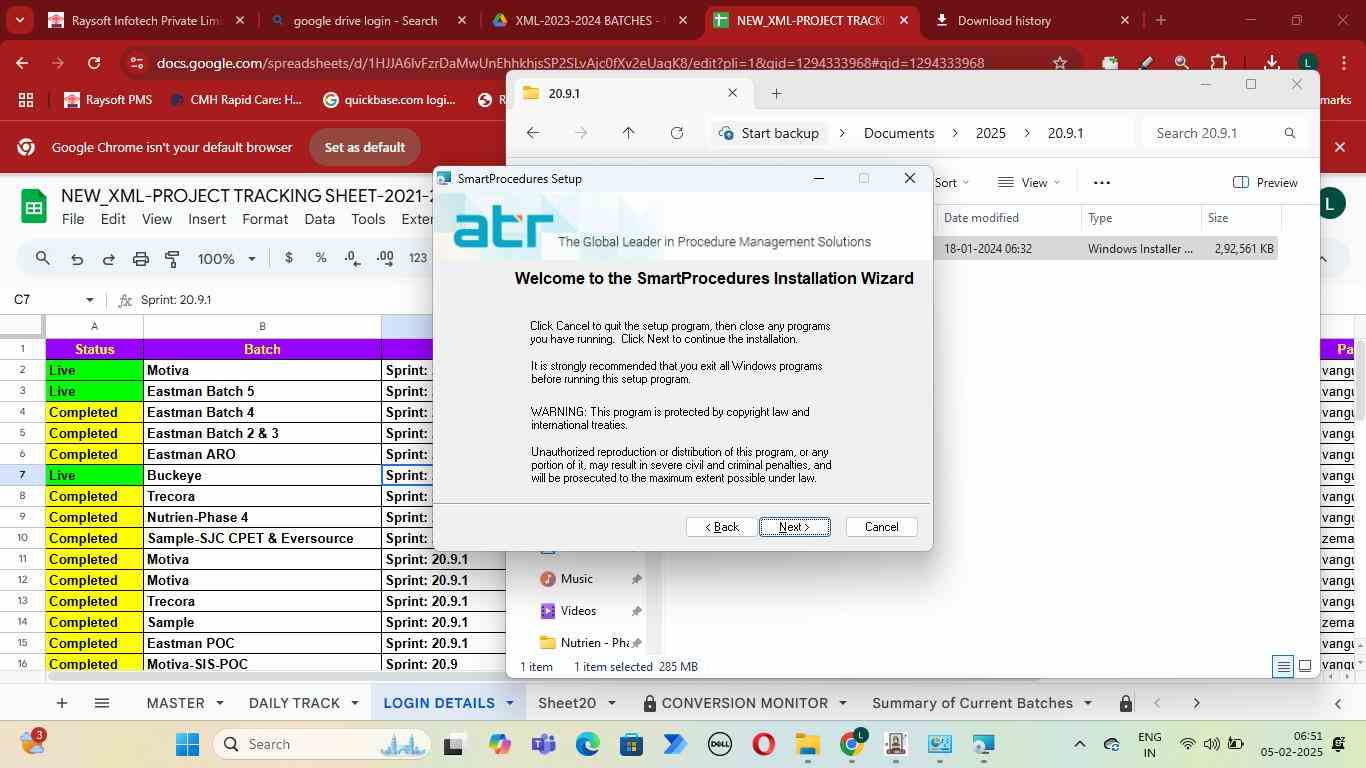Open Chrome Downloads toolbar icon

[1271, 63]
